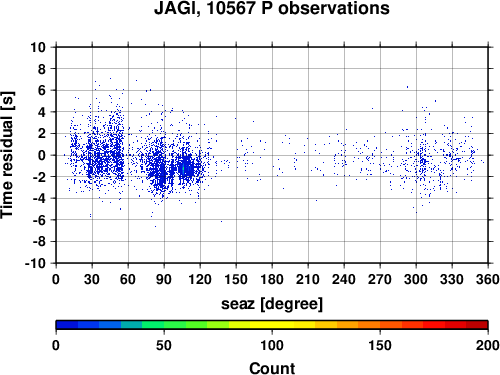Click the colorbar tick label 200
The image size is (500, 375).
pos(488,345)
